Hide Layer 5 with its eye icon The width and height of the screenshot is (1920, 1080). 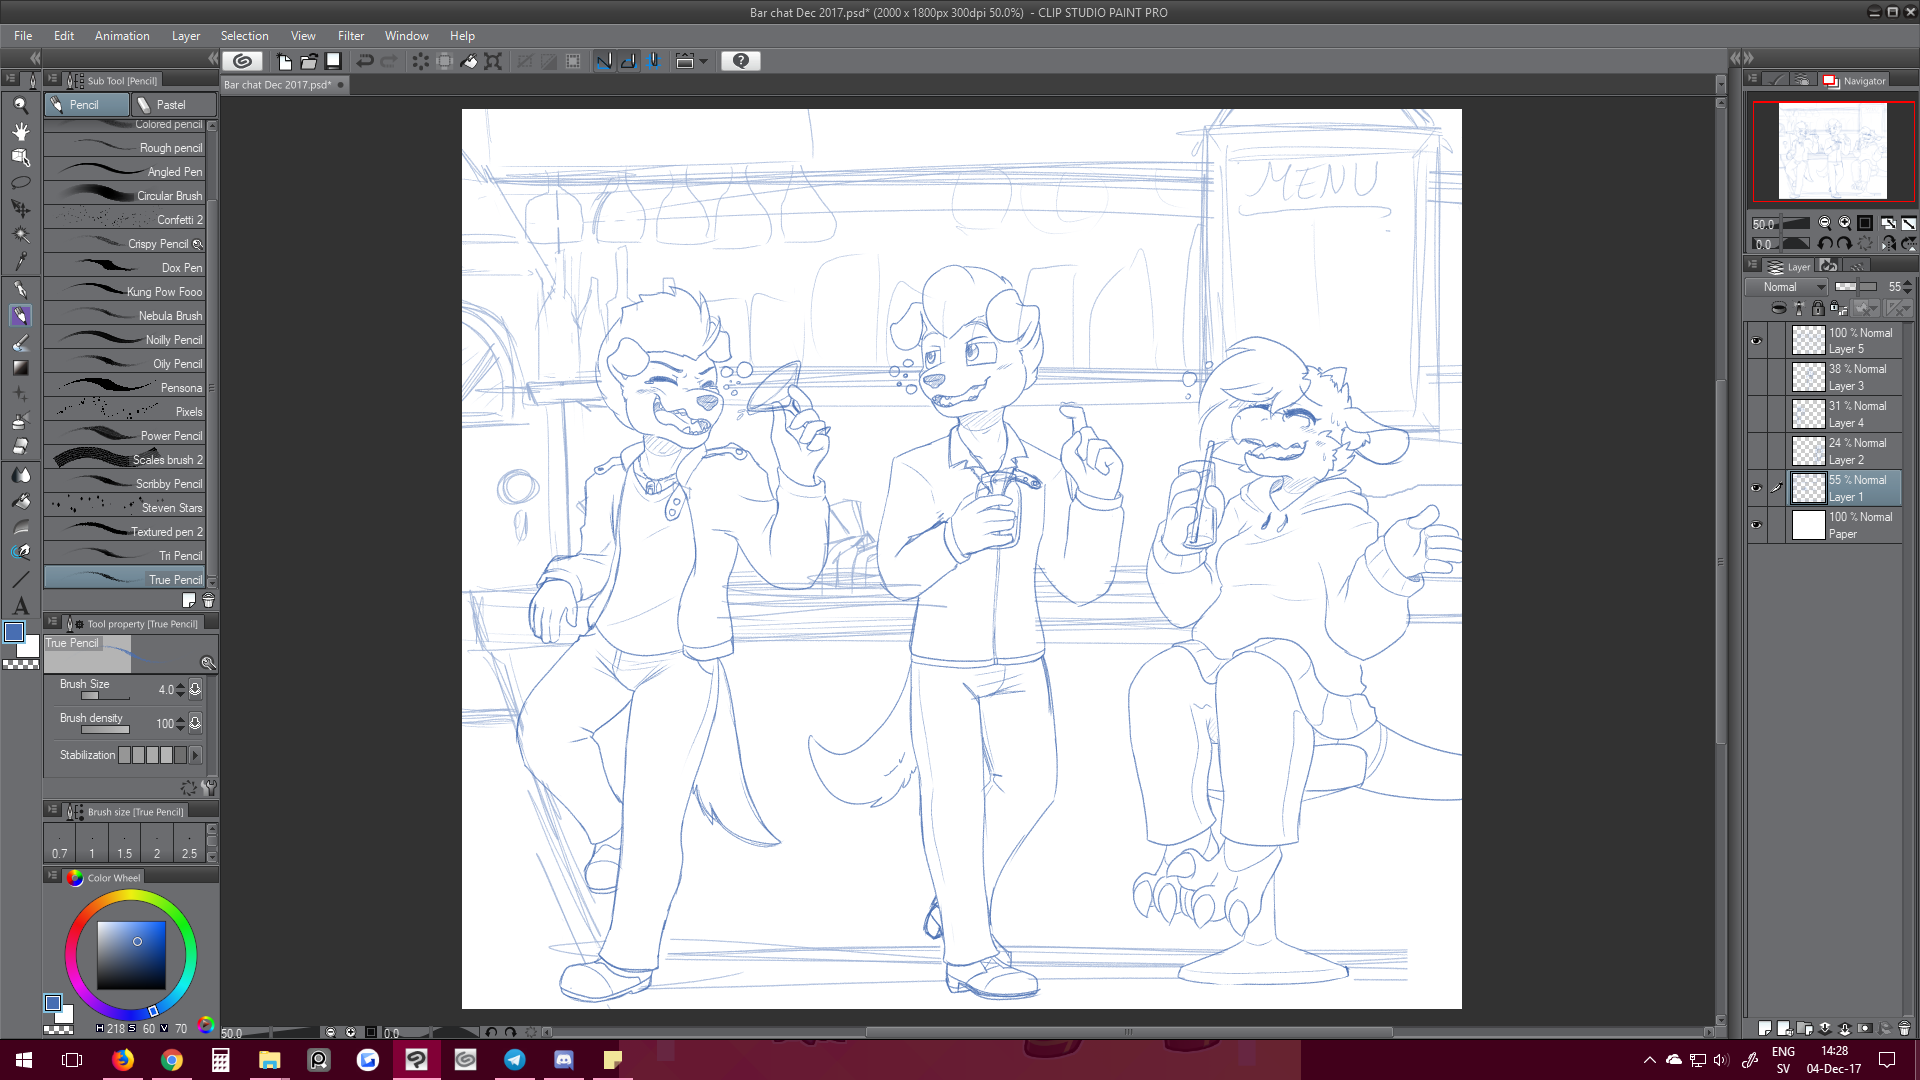tap(1756, 341)
